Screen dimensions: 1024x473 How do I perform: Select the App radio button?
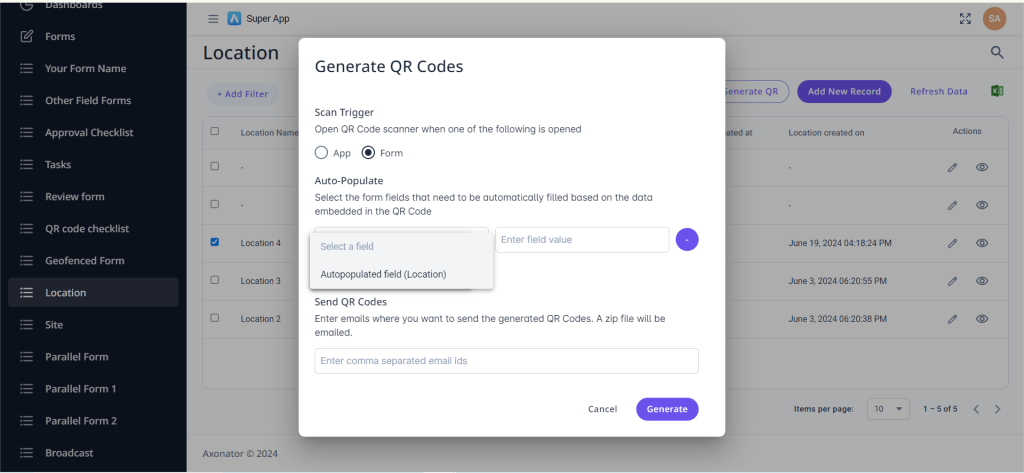point(321,153)
